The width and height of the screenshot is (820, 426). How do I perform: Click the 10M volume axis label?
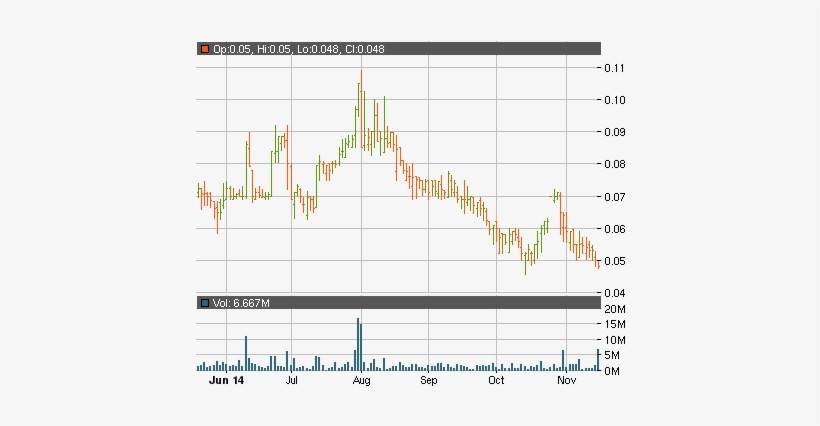tap(615, 340)
